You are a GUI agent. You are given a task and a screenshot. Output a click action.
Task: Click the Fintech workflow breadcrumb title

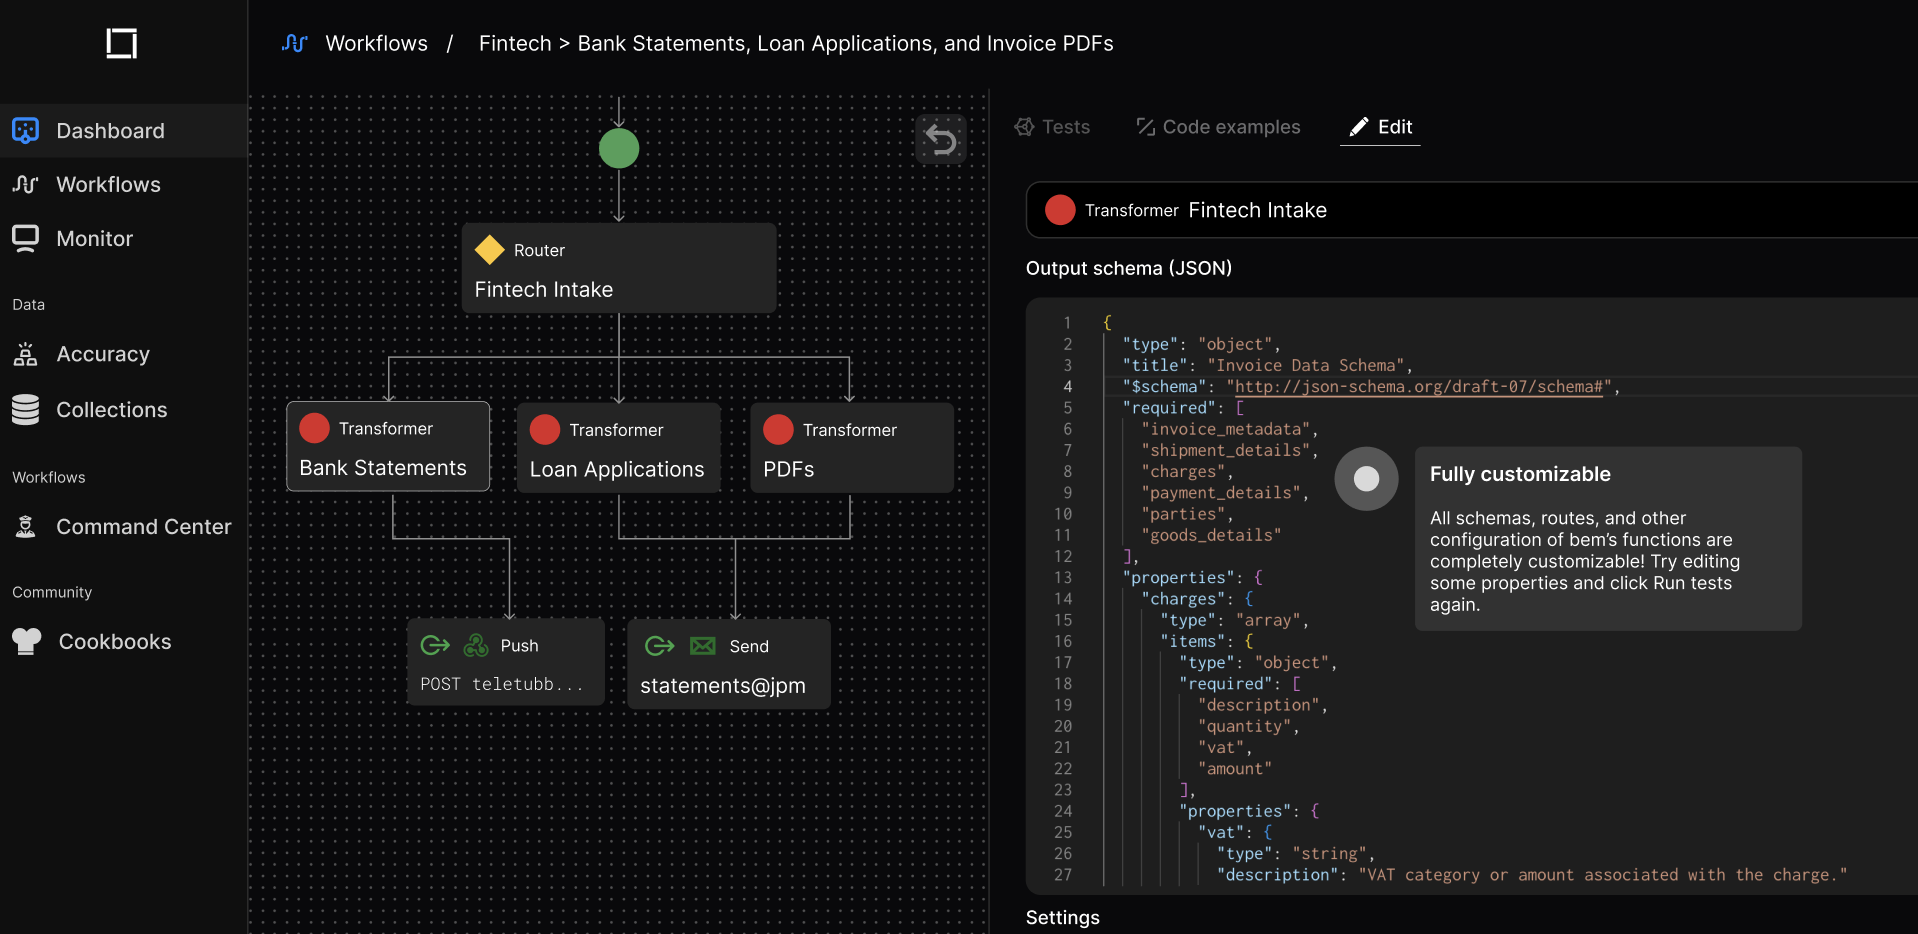[796, 43]
